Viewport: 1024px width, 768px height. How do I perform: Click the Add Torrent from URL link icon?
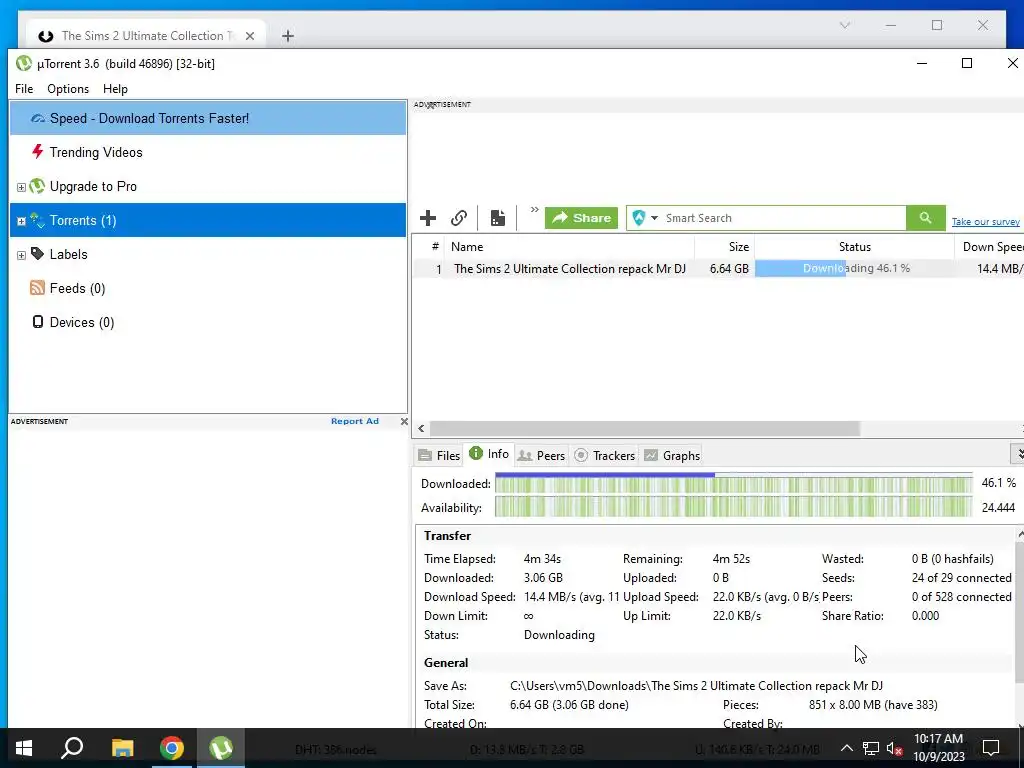(459, 217)
